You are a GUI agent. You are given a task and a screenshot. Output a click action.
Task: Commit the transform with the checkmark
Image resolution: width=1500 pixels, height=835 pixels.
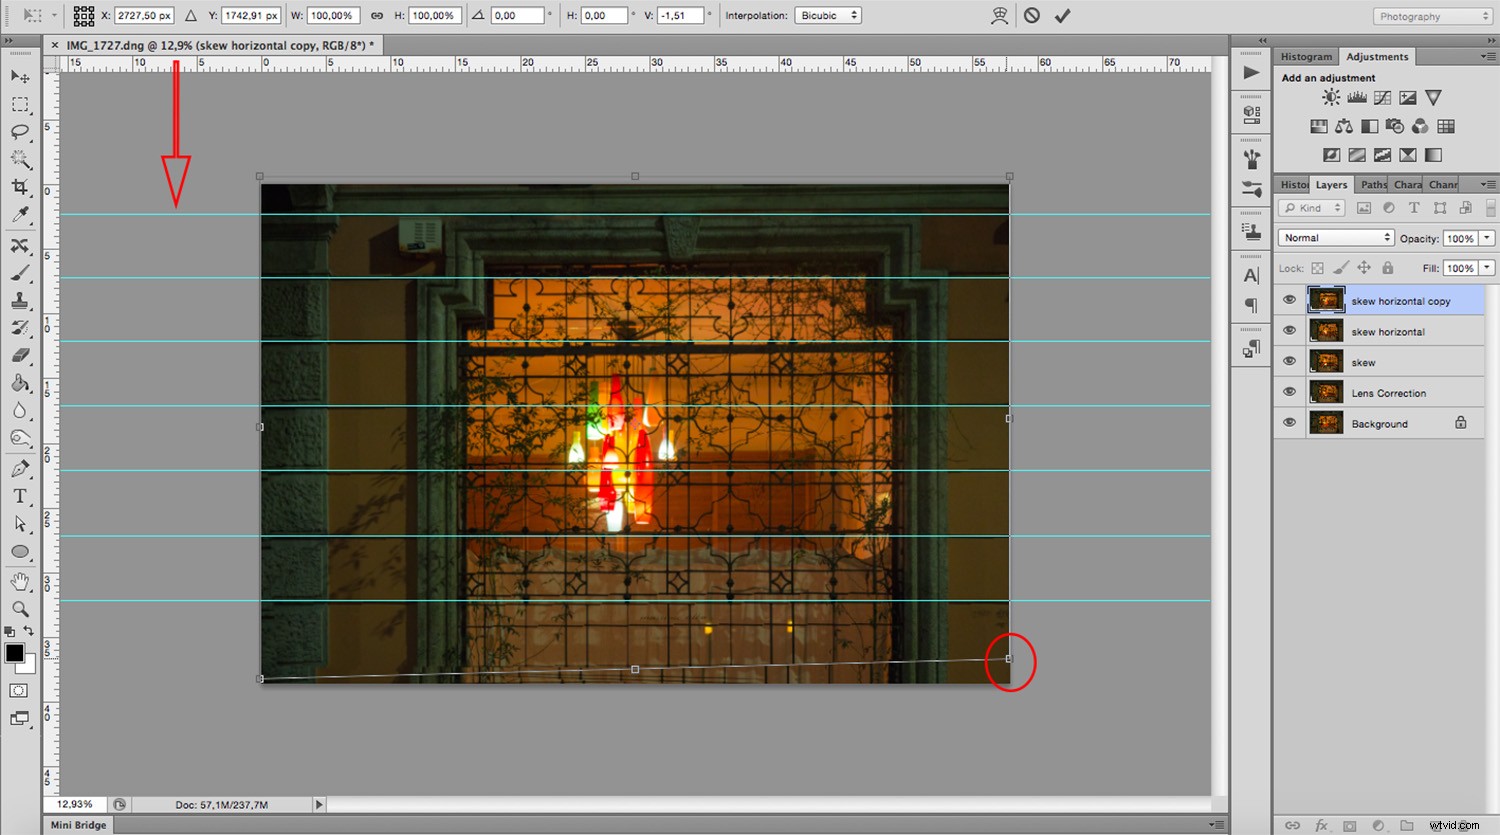coord(1062,15)
